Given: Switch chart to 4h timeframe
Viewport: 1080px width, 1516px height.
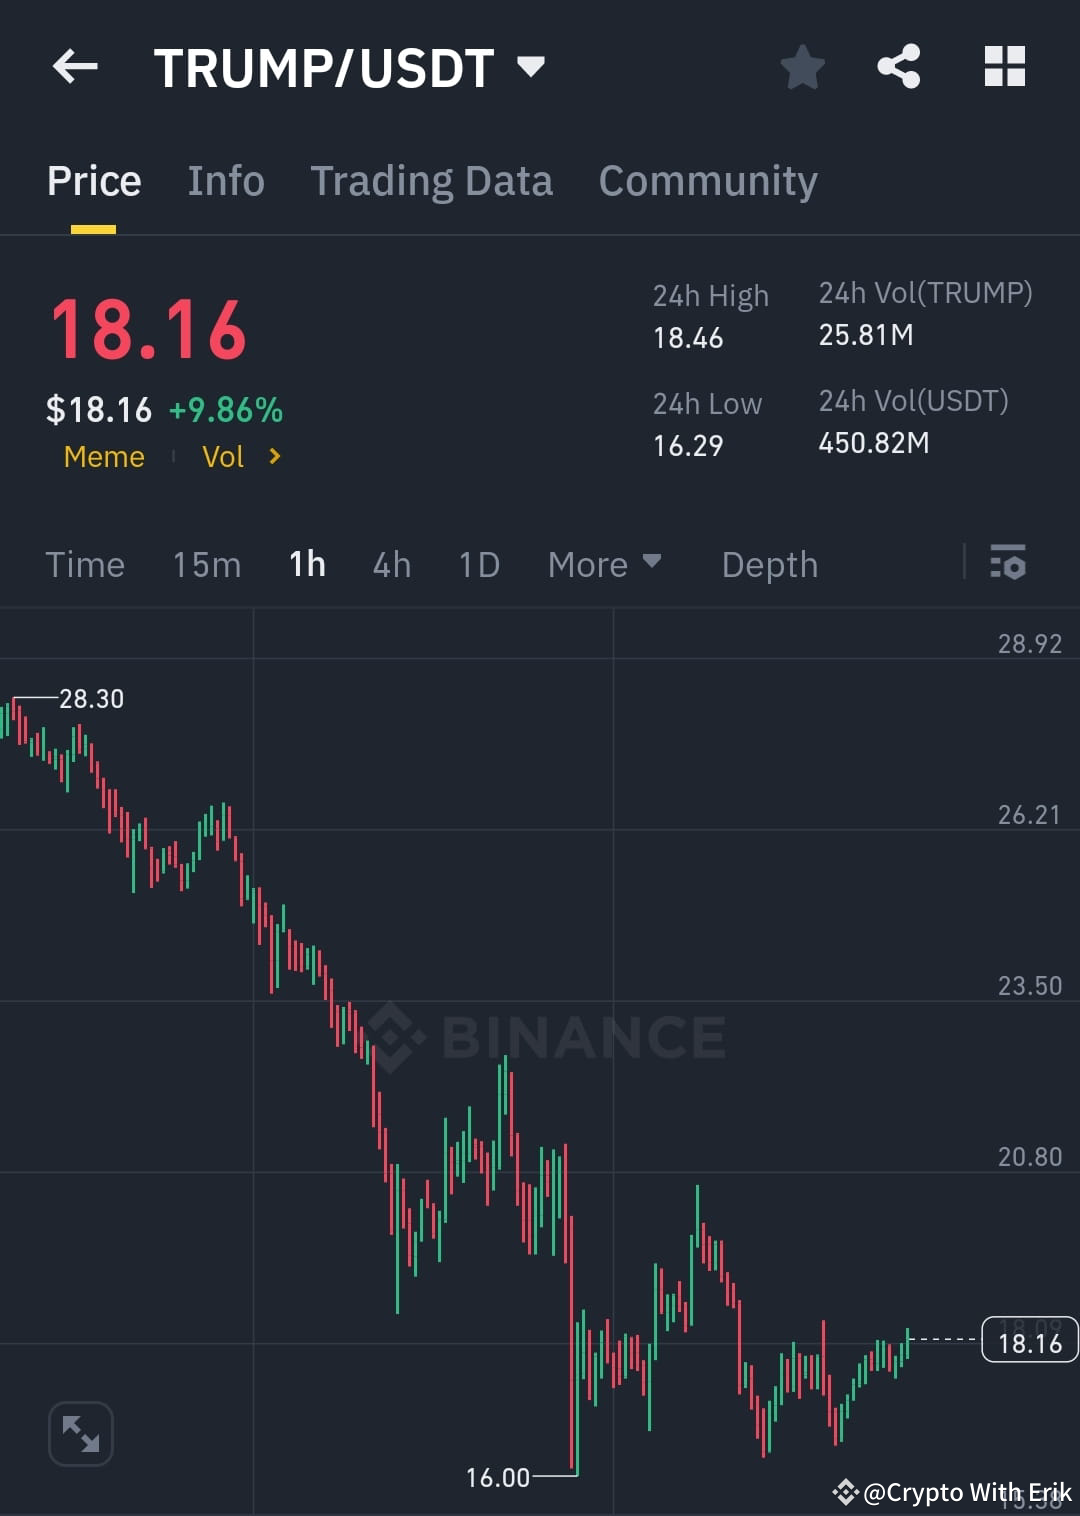Looking at the screenshot, I should (391, 564).
